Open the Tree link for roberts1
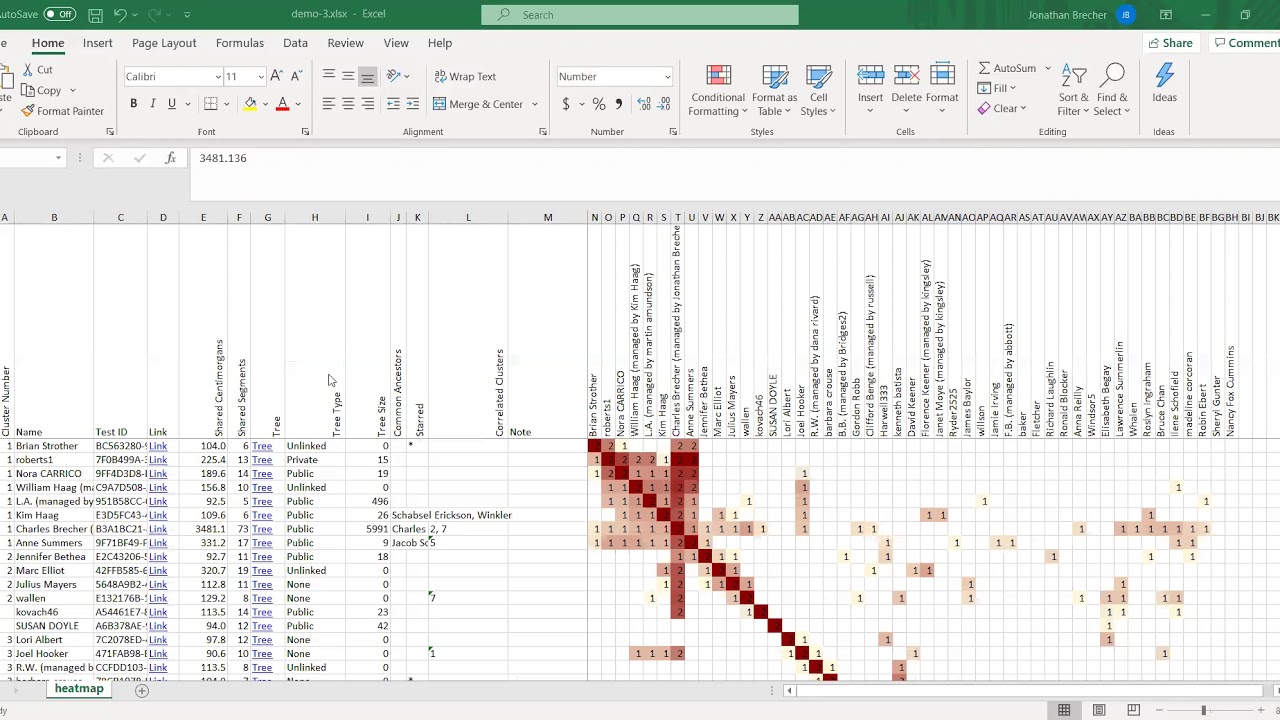Viewport: 1280px width, 720px height. (x=262, y=460)
